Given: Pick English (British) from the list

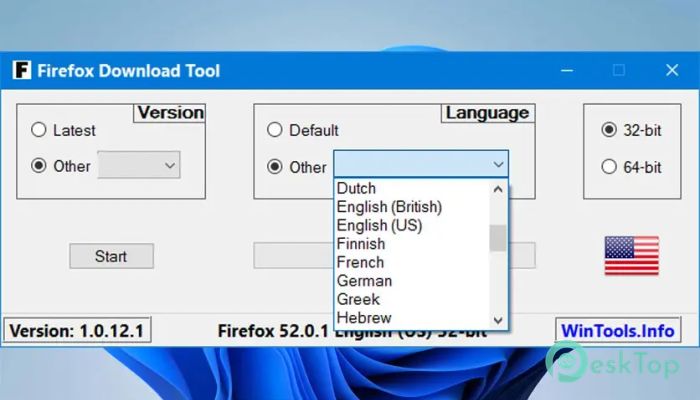Looking at the screenshot, I should 412,207.
